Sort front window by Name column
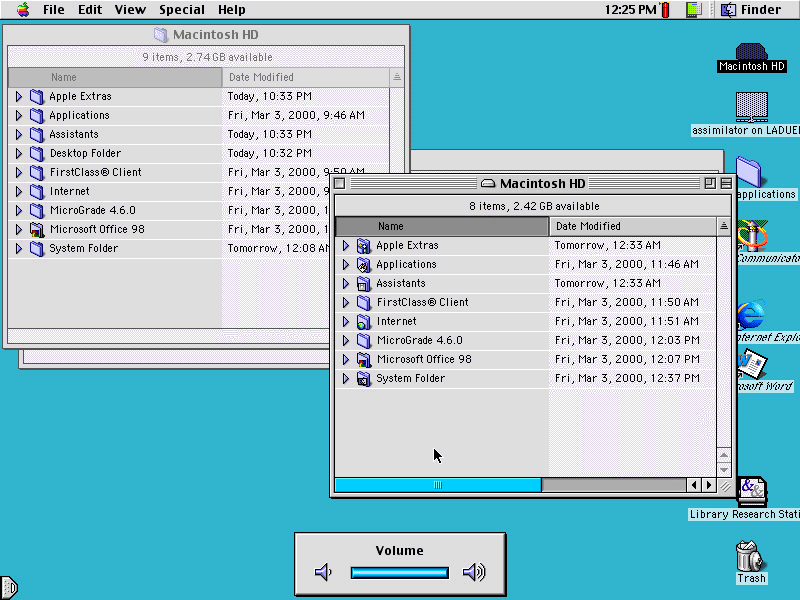Viewport: 800px width, 600px height. [x=441, y=227]
